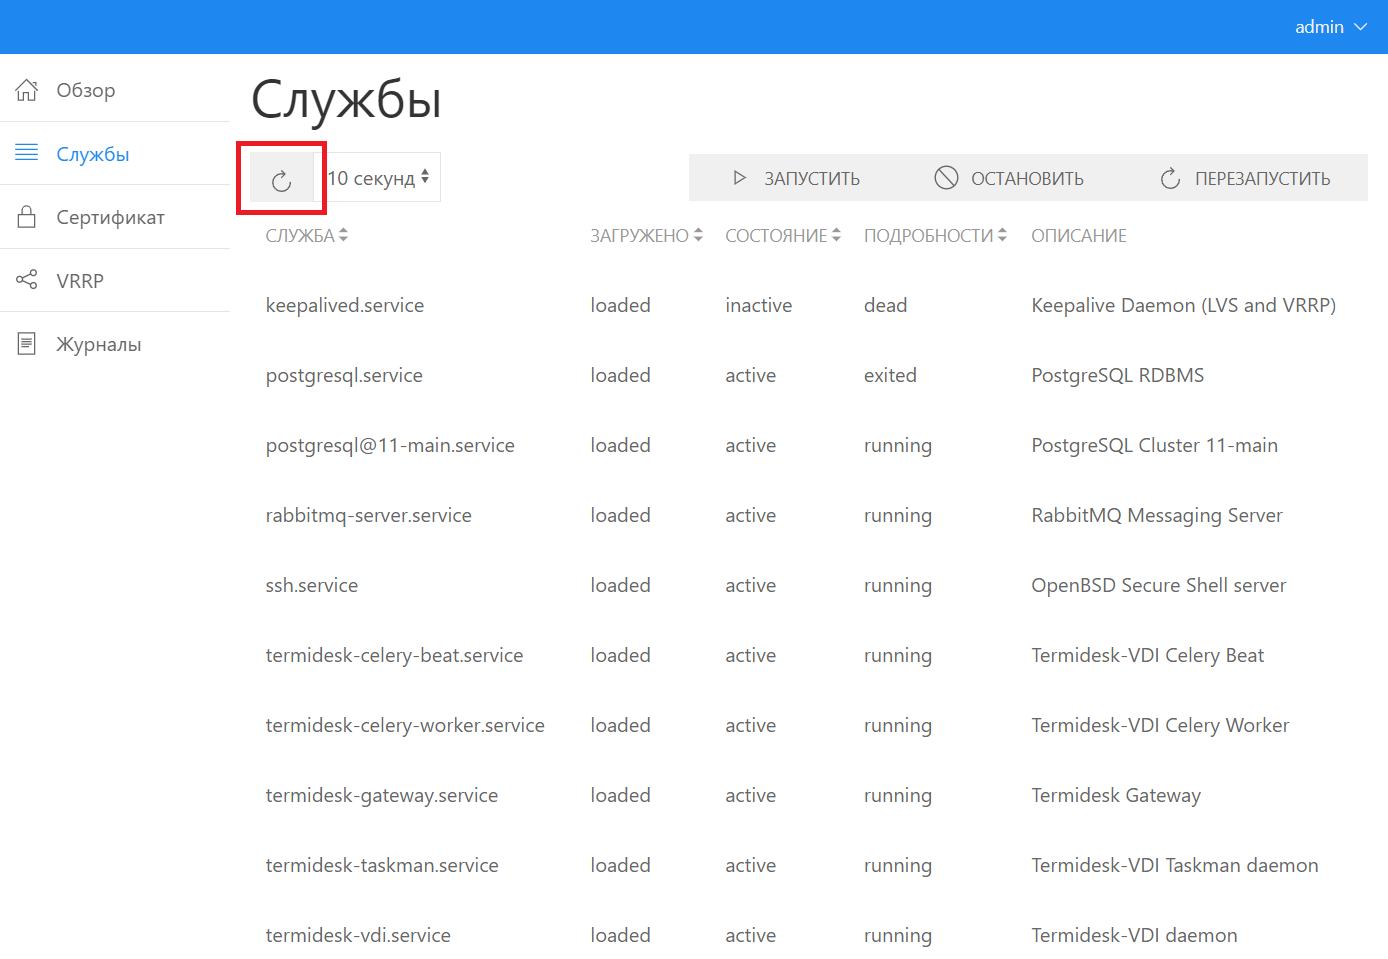Select the termidesk-gateway.service row

click(x=381, y=796)
